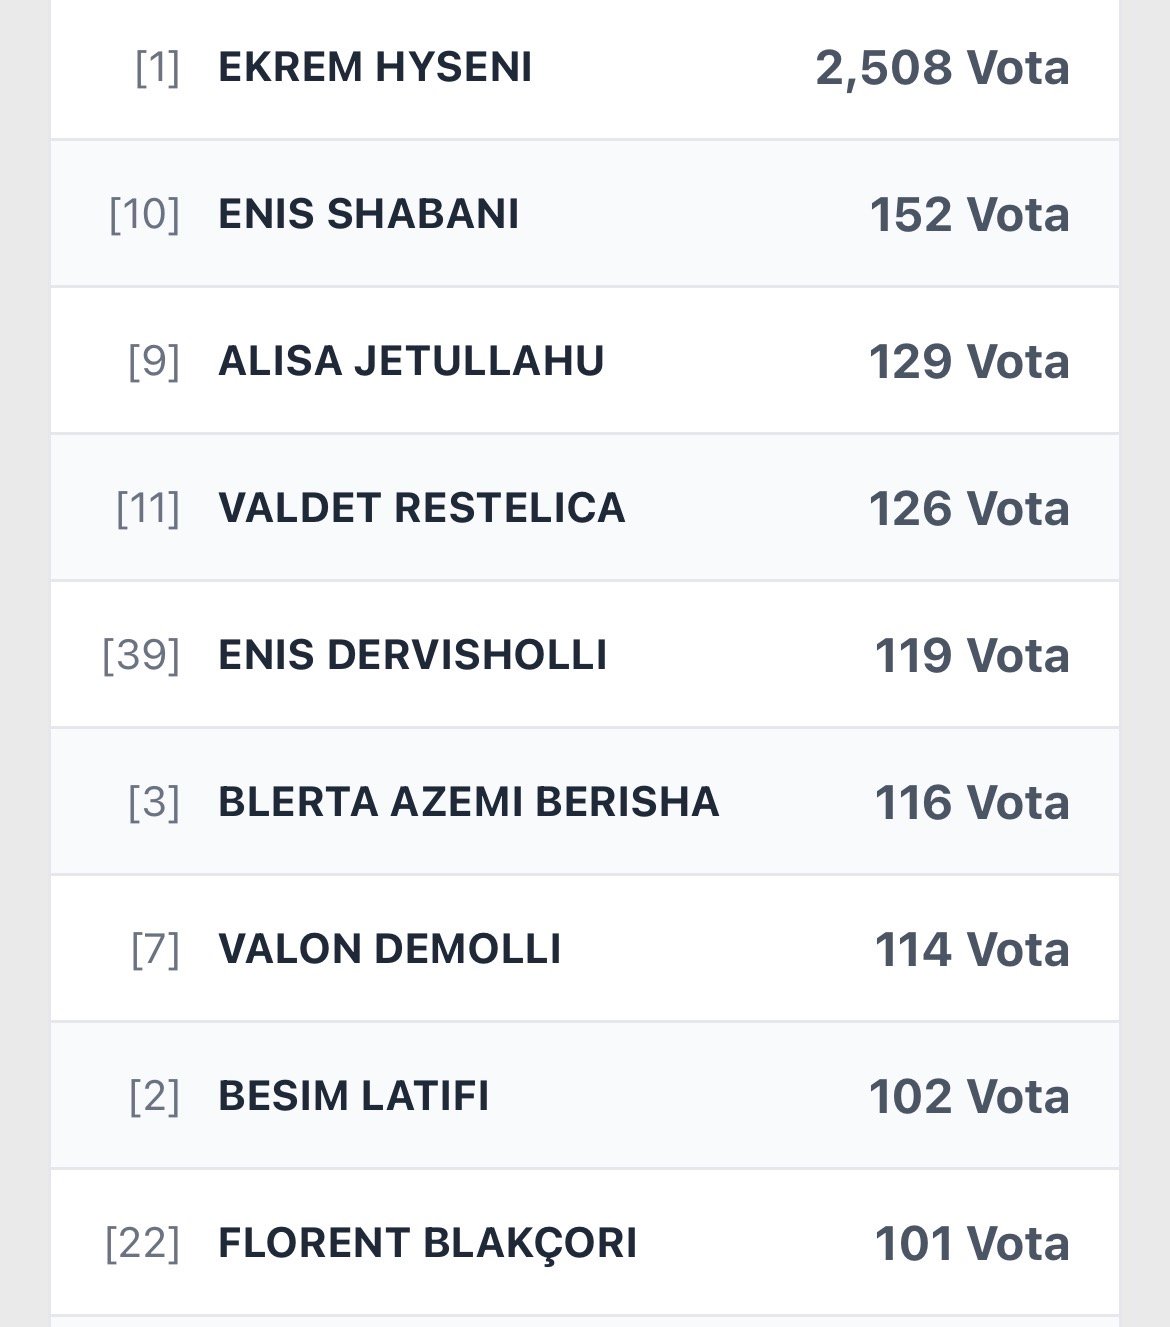Click Enis Shabani's name
Image resolution: width=1170 pixels, height=1327 pixels.
pyautogui.click(x=368, y=214)
